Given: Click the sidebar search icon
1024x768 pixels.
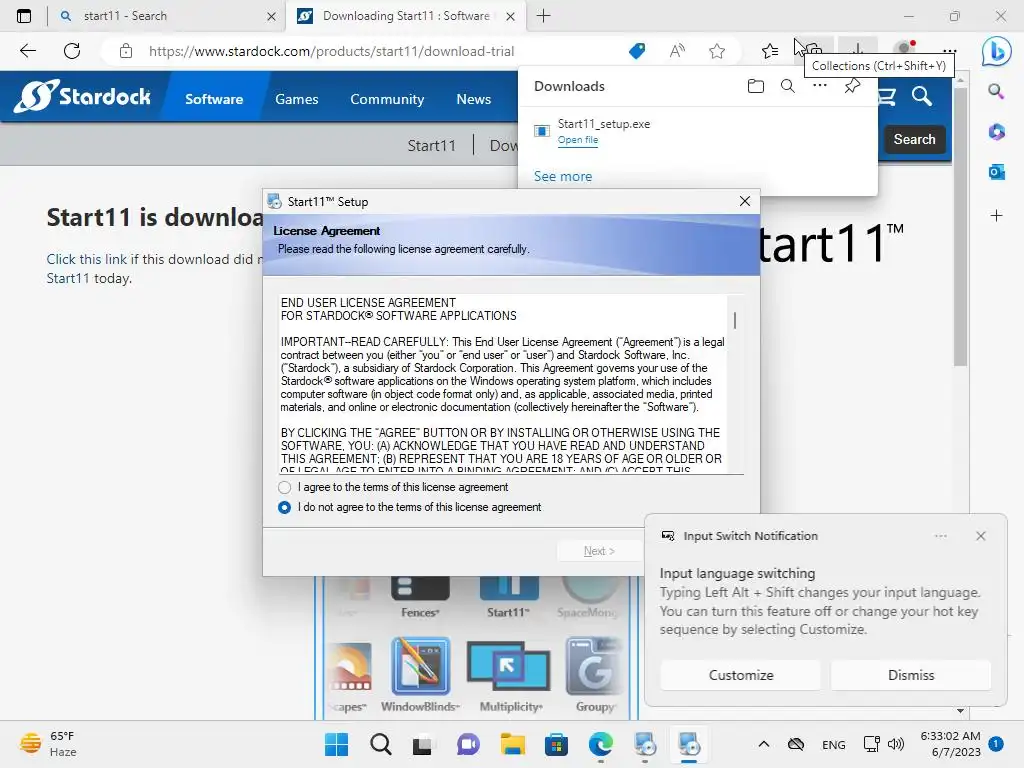Looking at the screenshot, I should coord(996,91).
